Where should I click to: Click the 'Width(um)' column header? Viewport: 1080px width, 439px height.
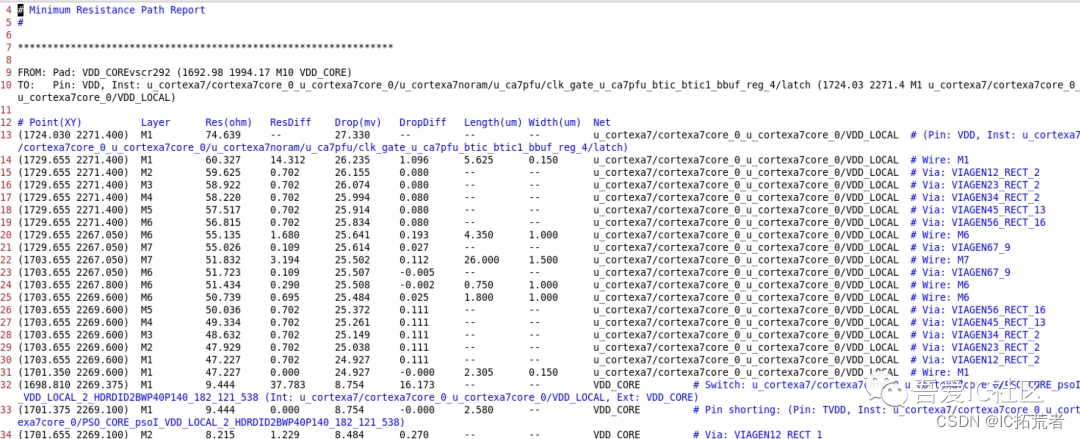(555, 123)
